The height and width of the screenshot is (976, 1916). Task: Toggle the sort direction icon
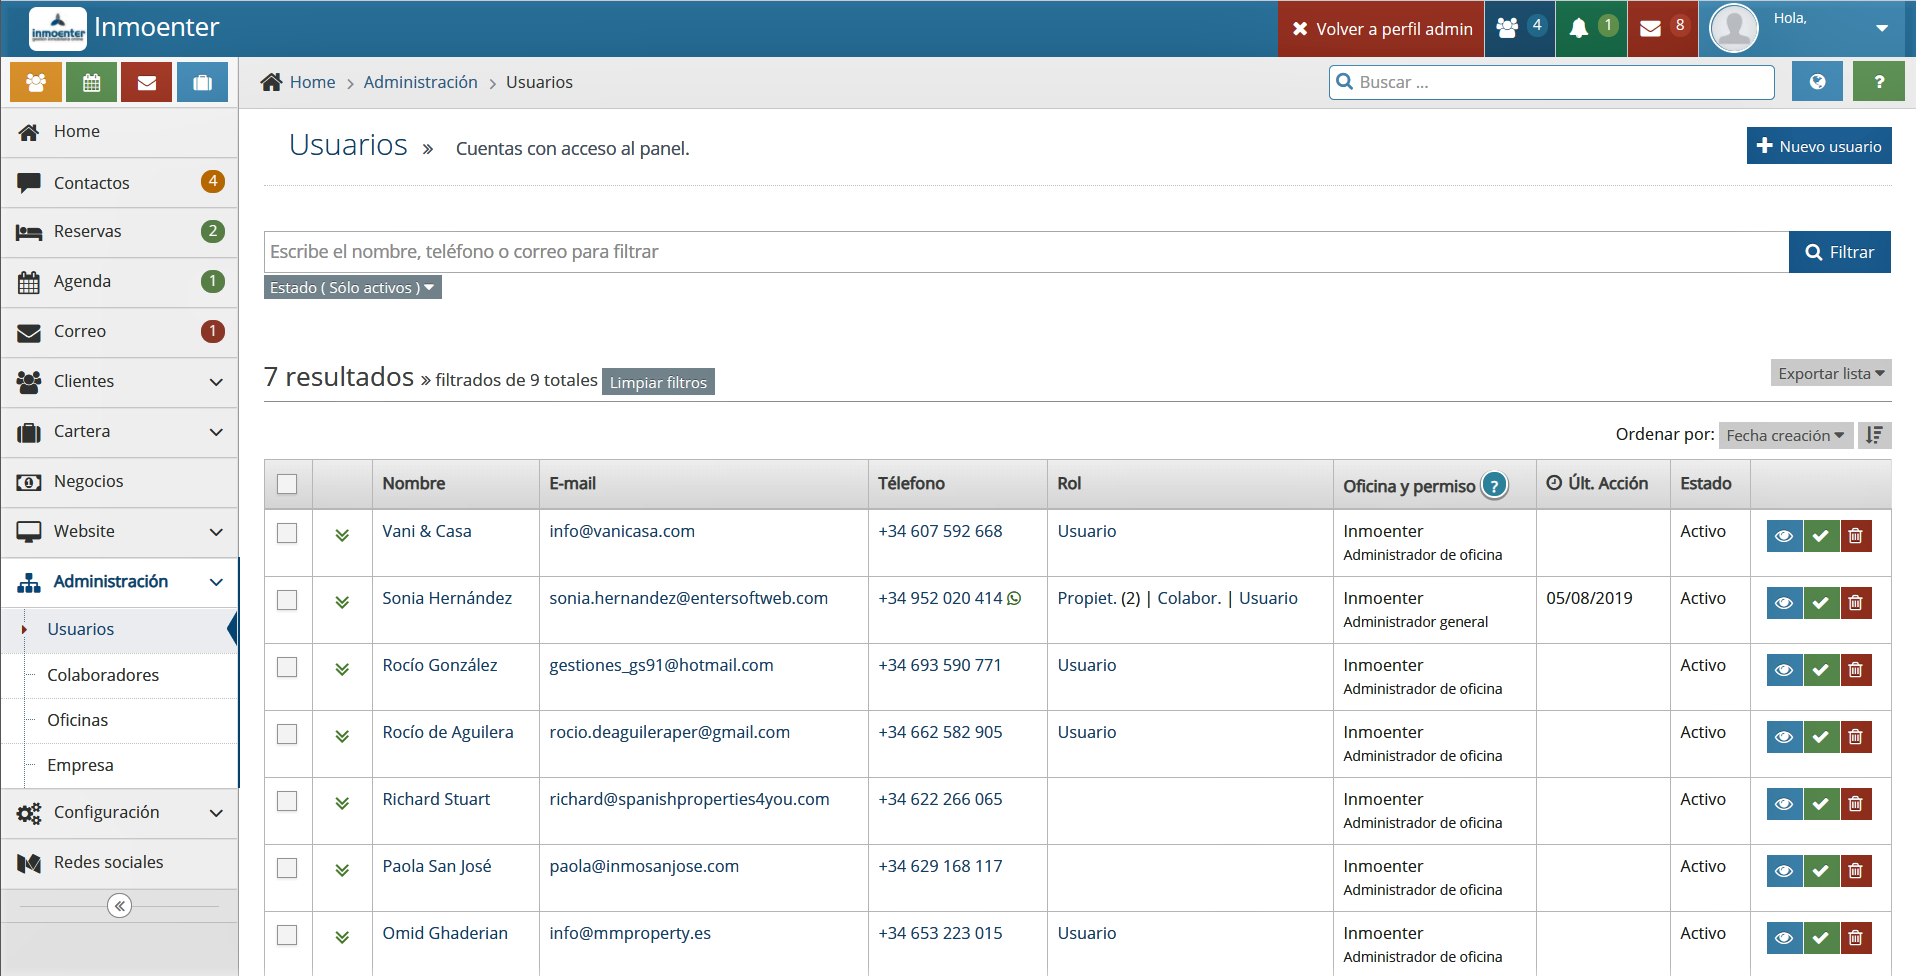pyautogui.click(x=1874, y=435)
